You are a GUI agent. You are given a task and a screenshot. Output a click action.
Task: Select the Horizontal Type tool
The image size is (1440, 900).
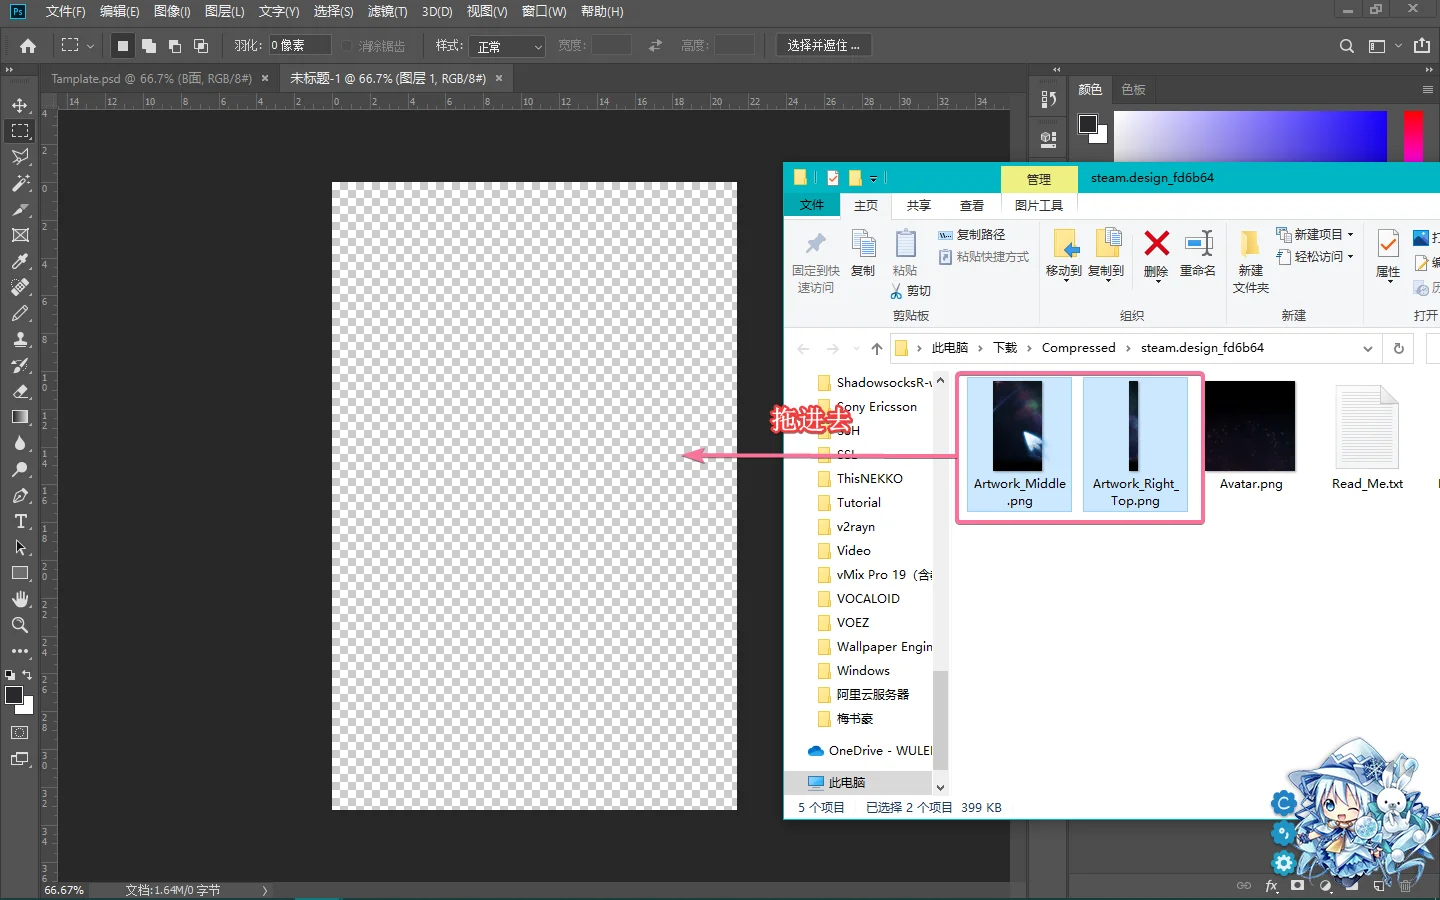[20, 521]
